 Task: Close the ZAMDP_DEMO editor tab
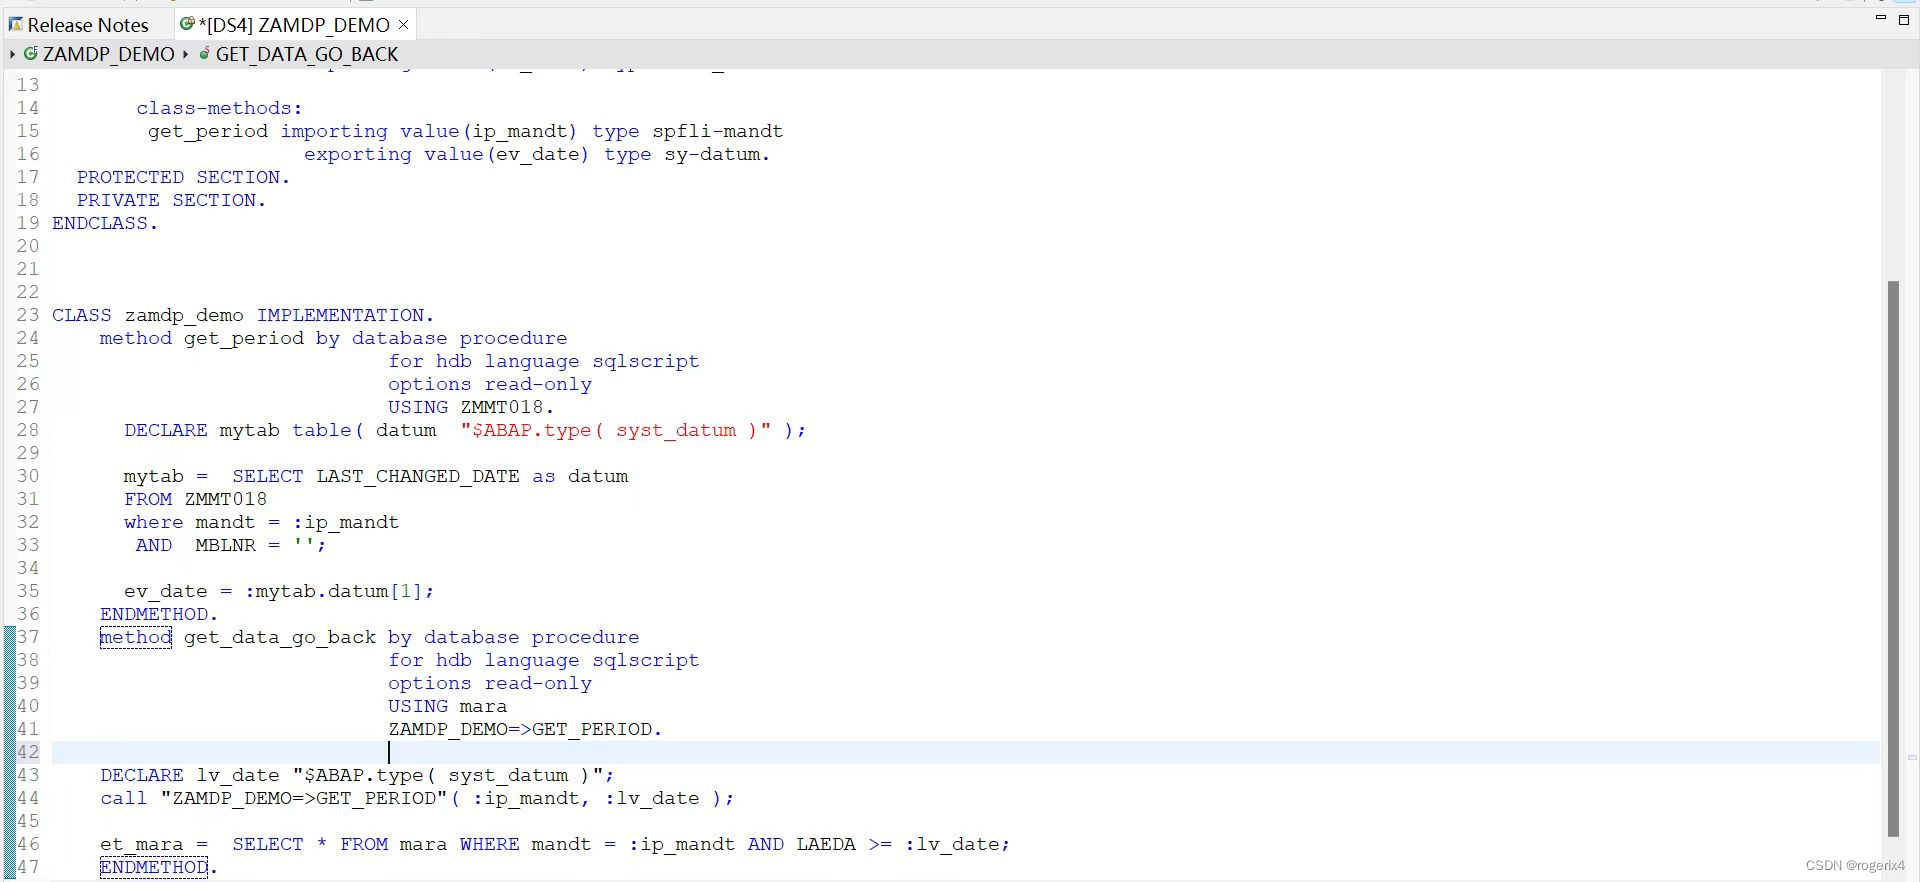(404, 24)
